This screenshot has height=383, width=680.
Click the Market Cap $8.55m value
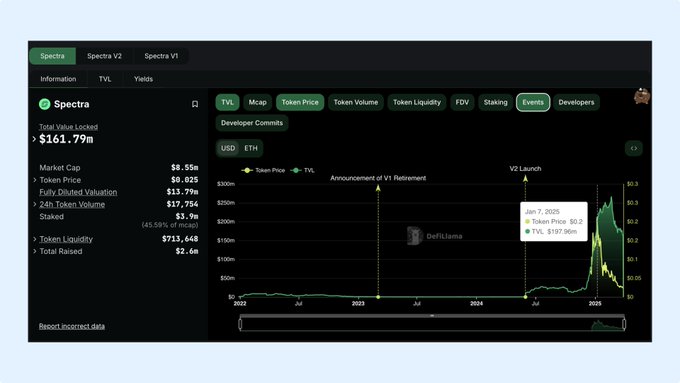click(x=184, y=167)
